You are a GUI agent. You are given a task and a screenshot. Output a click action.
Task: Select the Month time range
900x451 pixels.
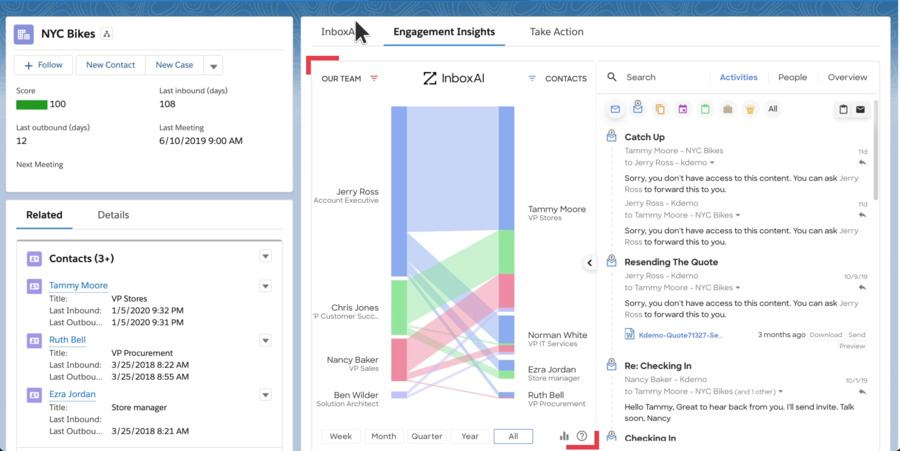pyautogui.click(x=383, y=436)
